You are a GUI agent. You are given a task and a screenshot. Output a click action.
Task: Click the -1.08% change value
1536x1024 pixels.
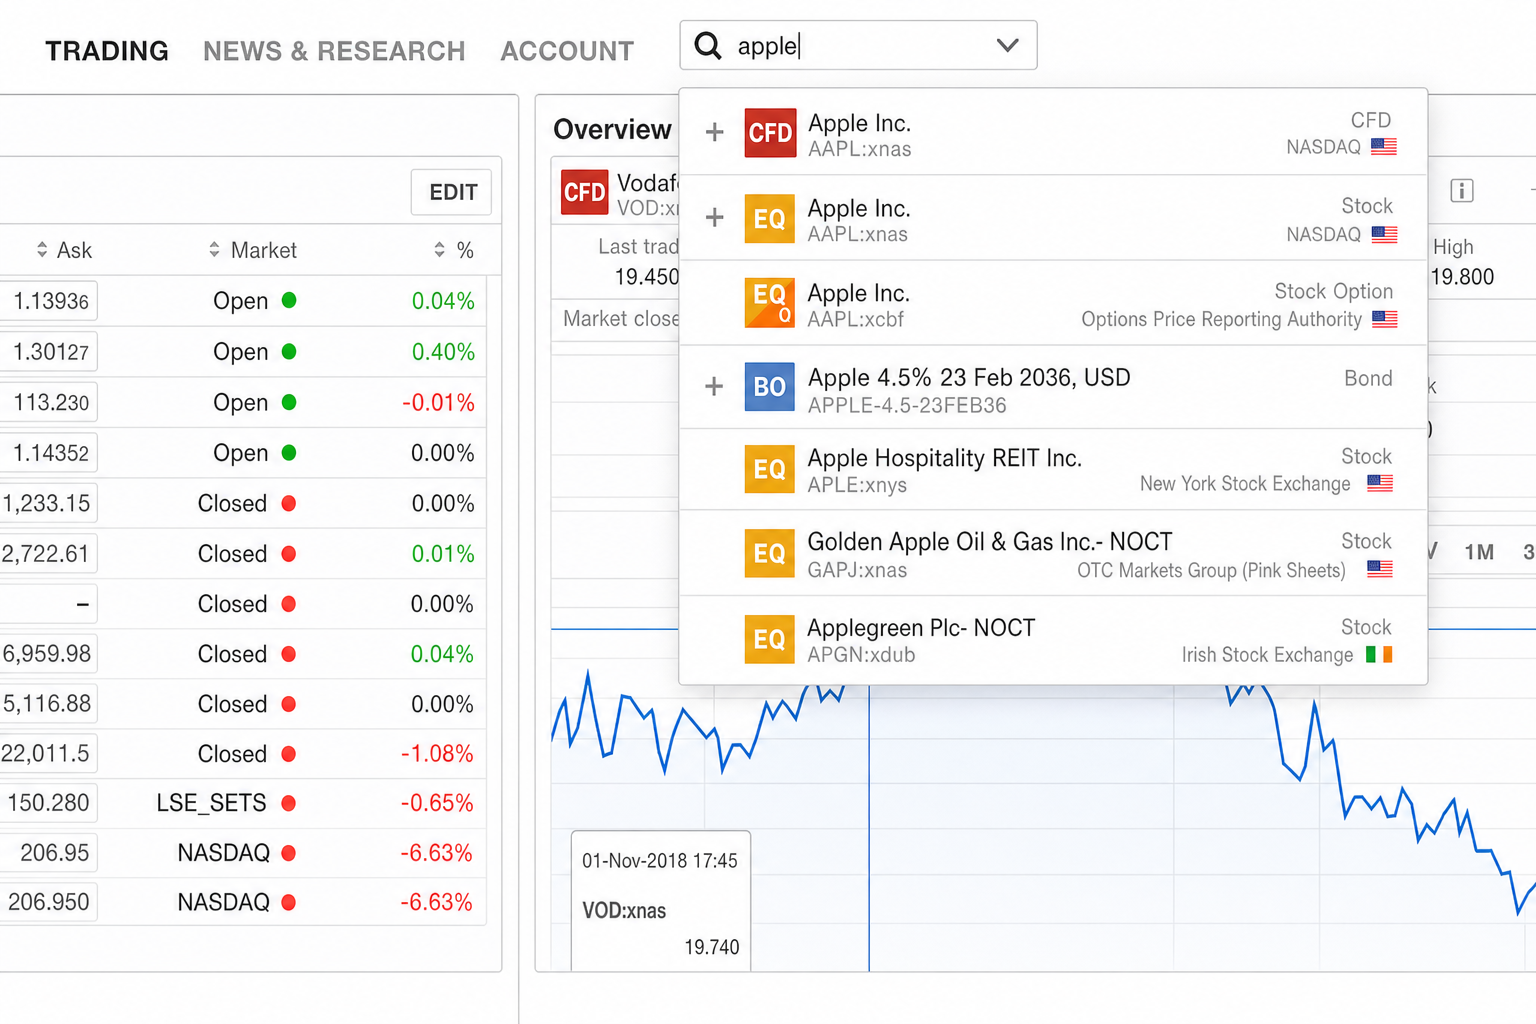click(437, 753)
